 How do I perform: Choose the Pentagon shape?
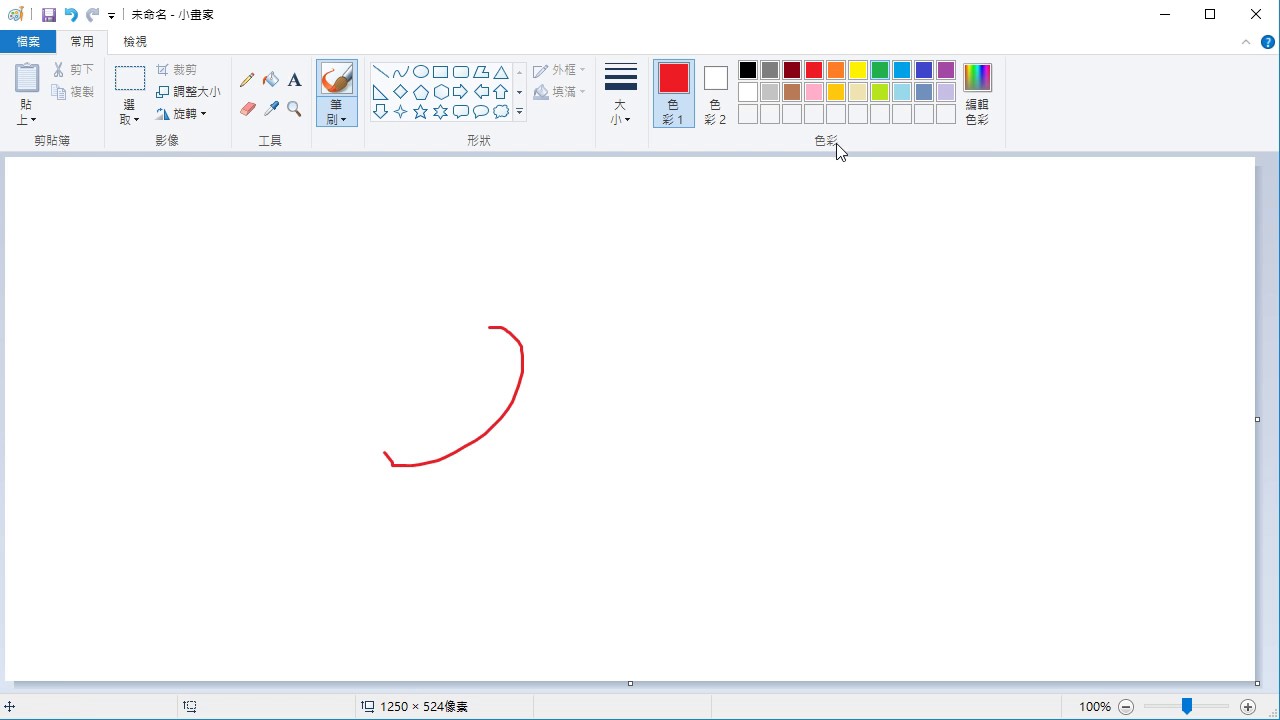pyautogui.click(x=421, y=92)
